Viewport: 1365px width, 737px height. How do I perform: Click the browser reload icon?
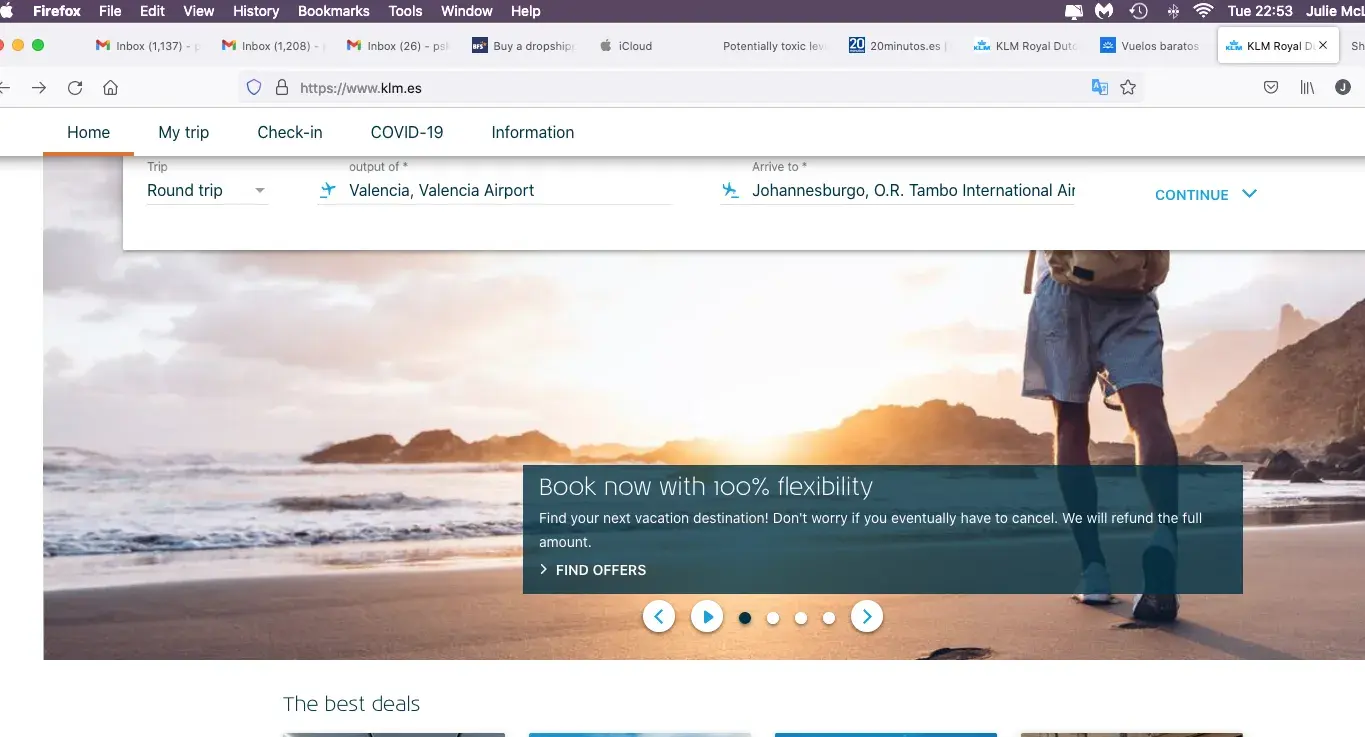pyautogui.click(x=75, y=88)
